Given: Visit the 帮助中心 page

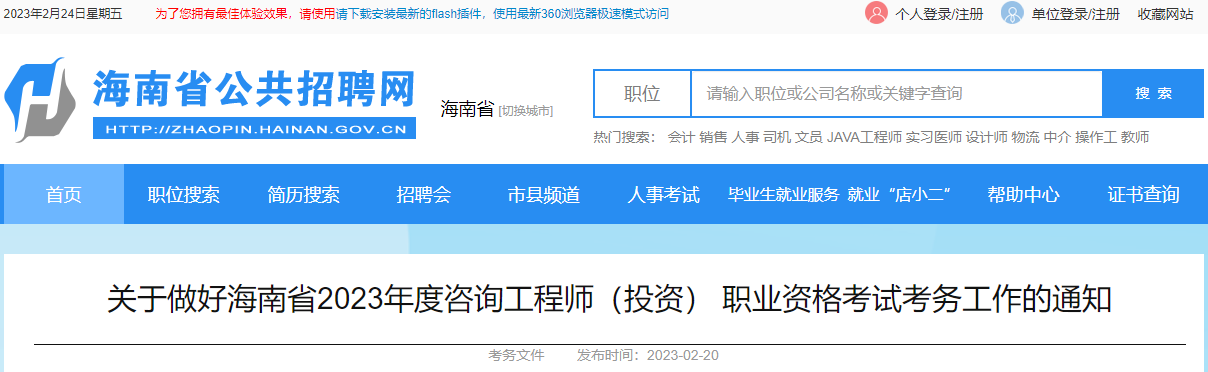Looking at the screenshot, I should [x=1024, y=195].
